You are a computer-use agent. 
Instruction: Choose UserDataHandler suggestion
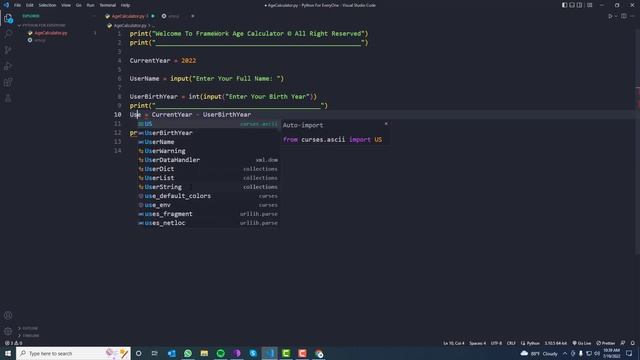(x=208, y=160)
